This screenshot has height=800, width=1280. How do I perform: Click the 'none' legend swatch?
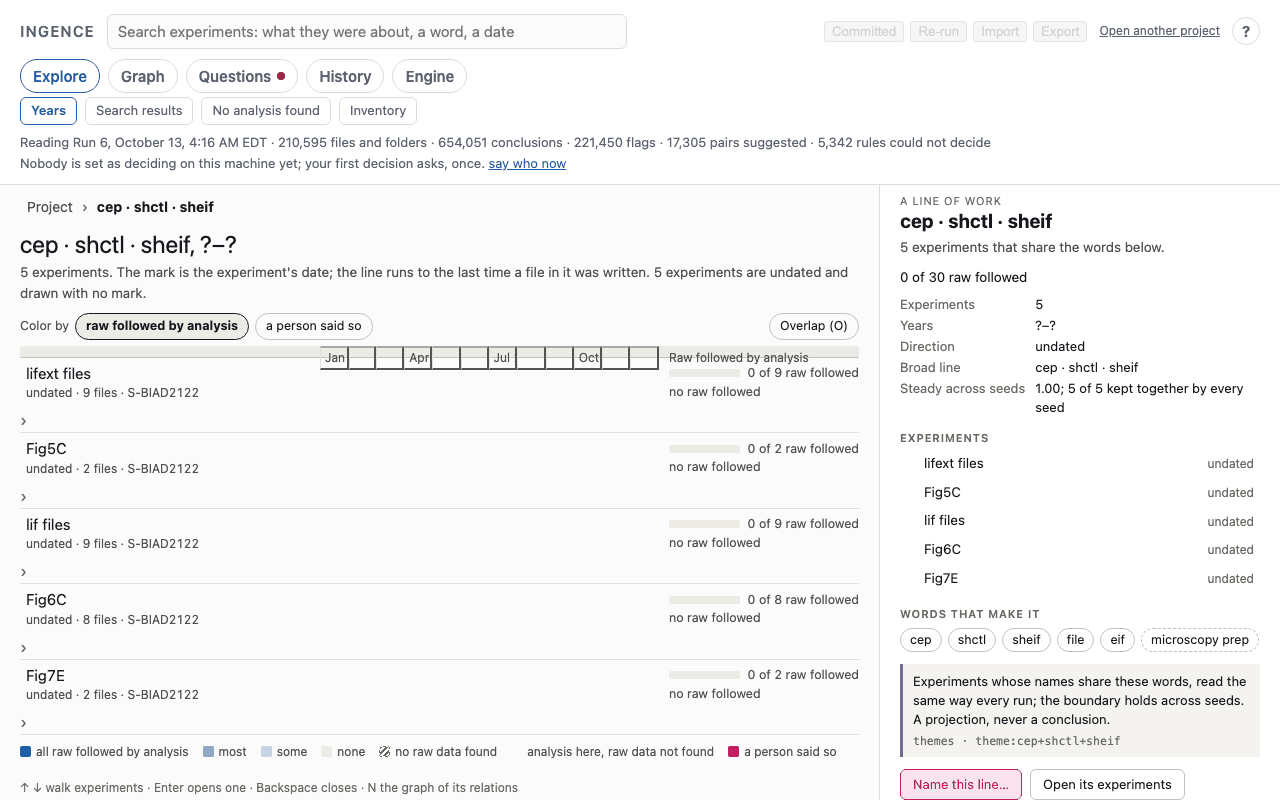click(x=327, y=752)
